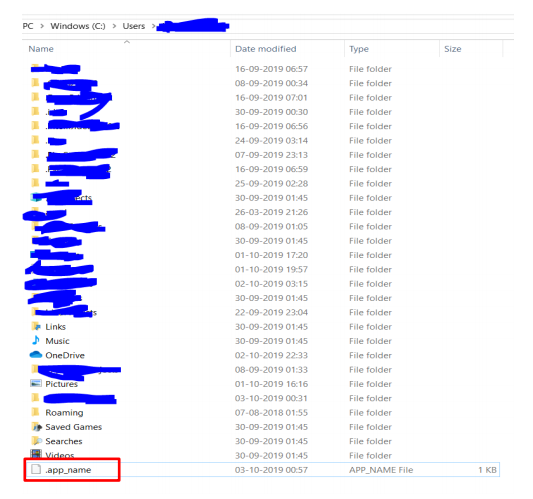Viewport: 533px width, 499px height.
Task: Select the .app_name file icon
Action: 36,469
